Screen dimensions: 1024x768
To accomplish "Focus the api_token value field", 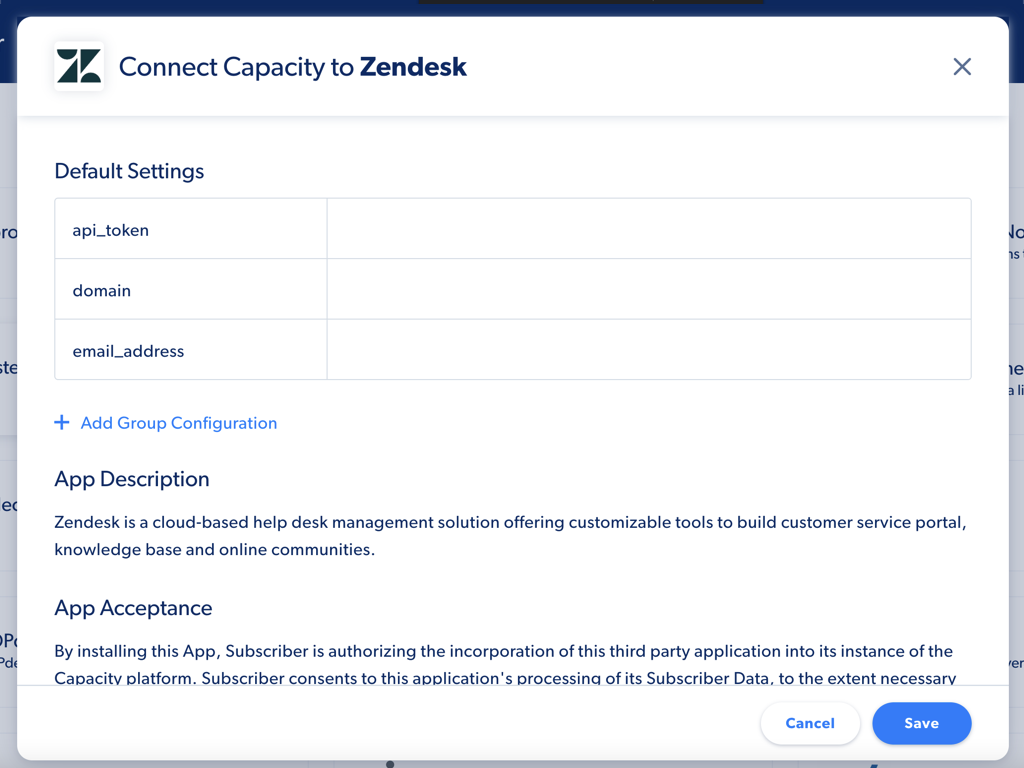I will coord(648,229).
